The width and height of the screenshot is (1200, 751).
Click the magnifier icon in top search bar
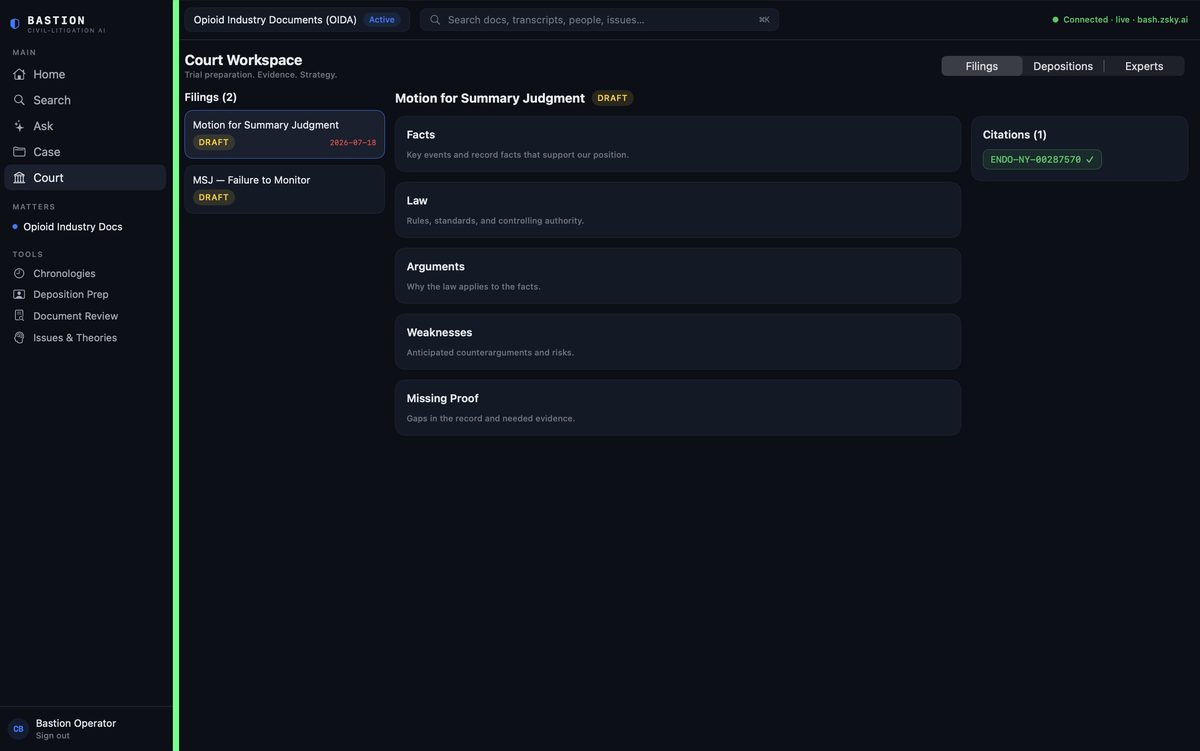click(435, 20)
